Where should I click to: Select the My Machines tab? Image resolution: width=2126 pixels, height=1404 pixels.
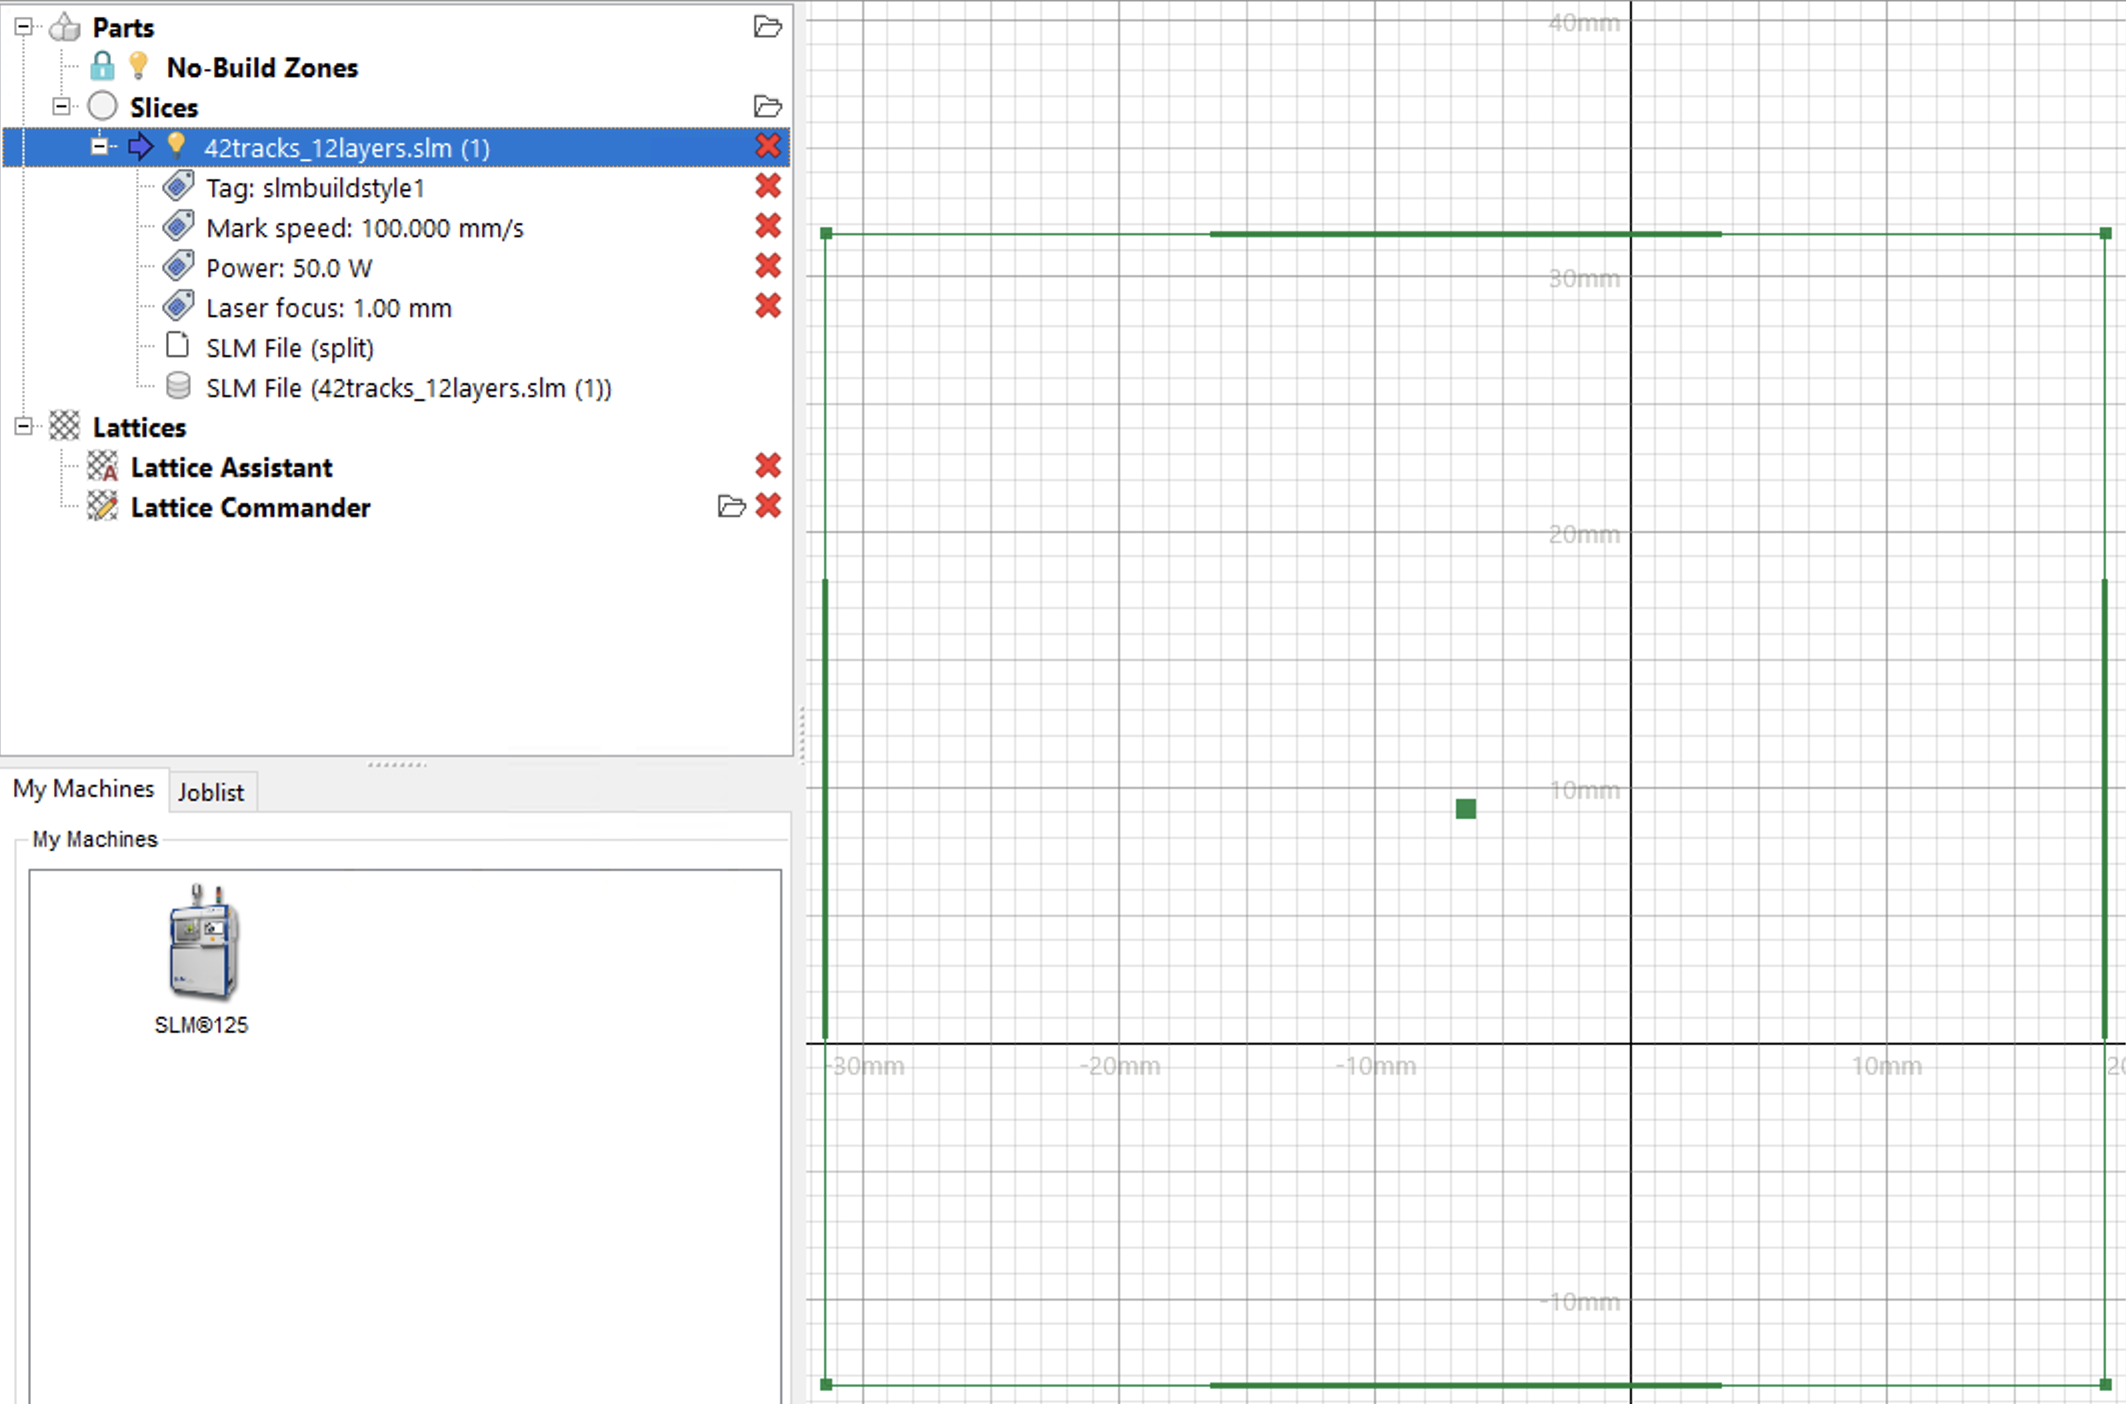coord(85,789)
